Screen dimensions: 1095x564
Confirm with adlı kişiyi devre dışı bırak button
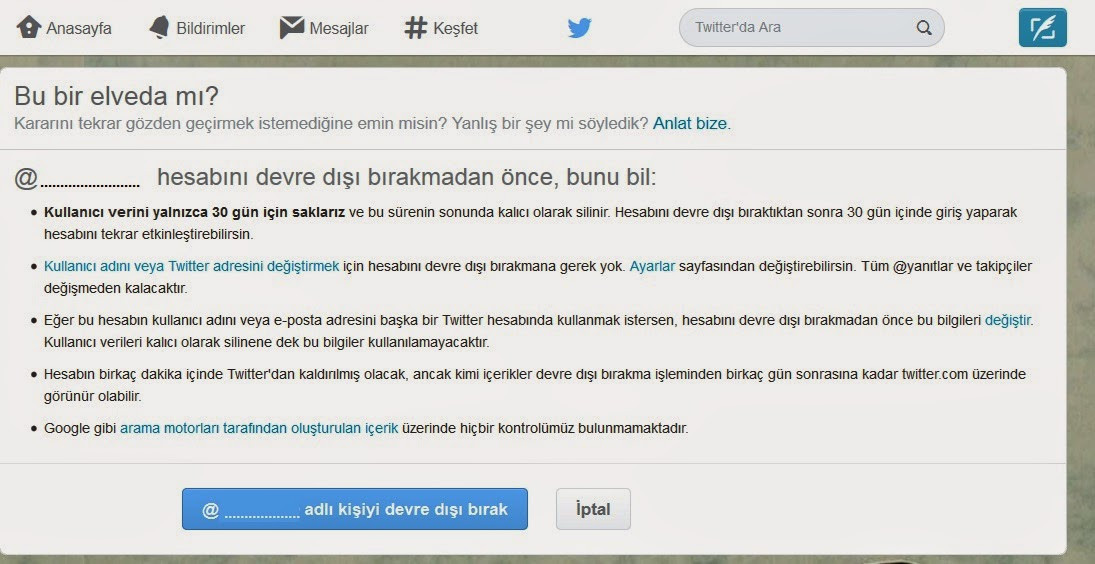(355, 509)
